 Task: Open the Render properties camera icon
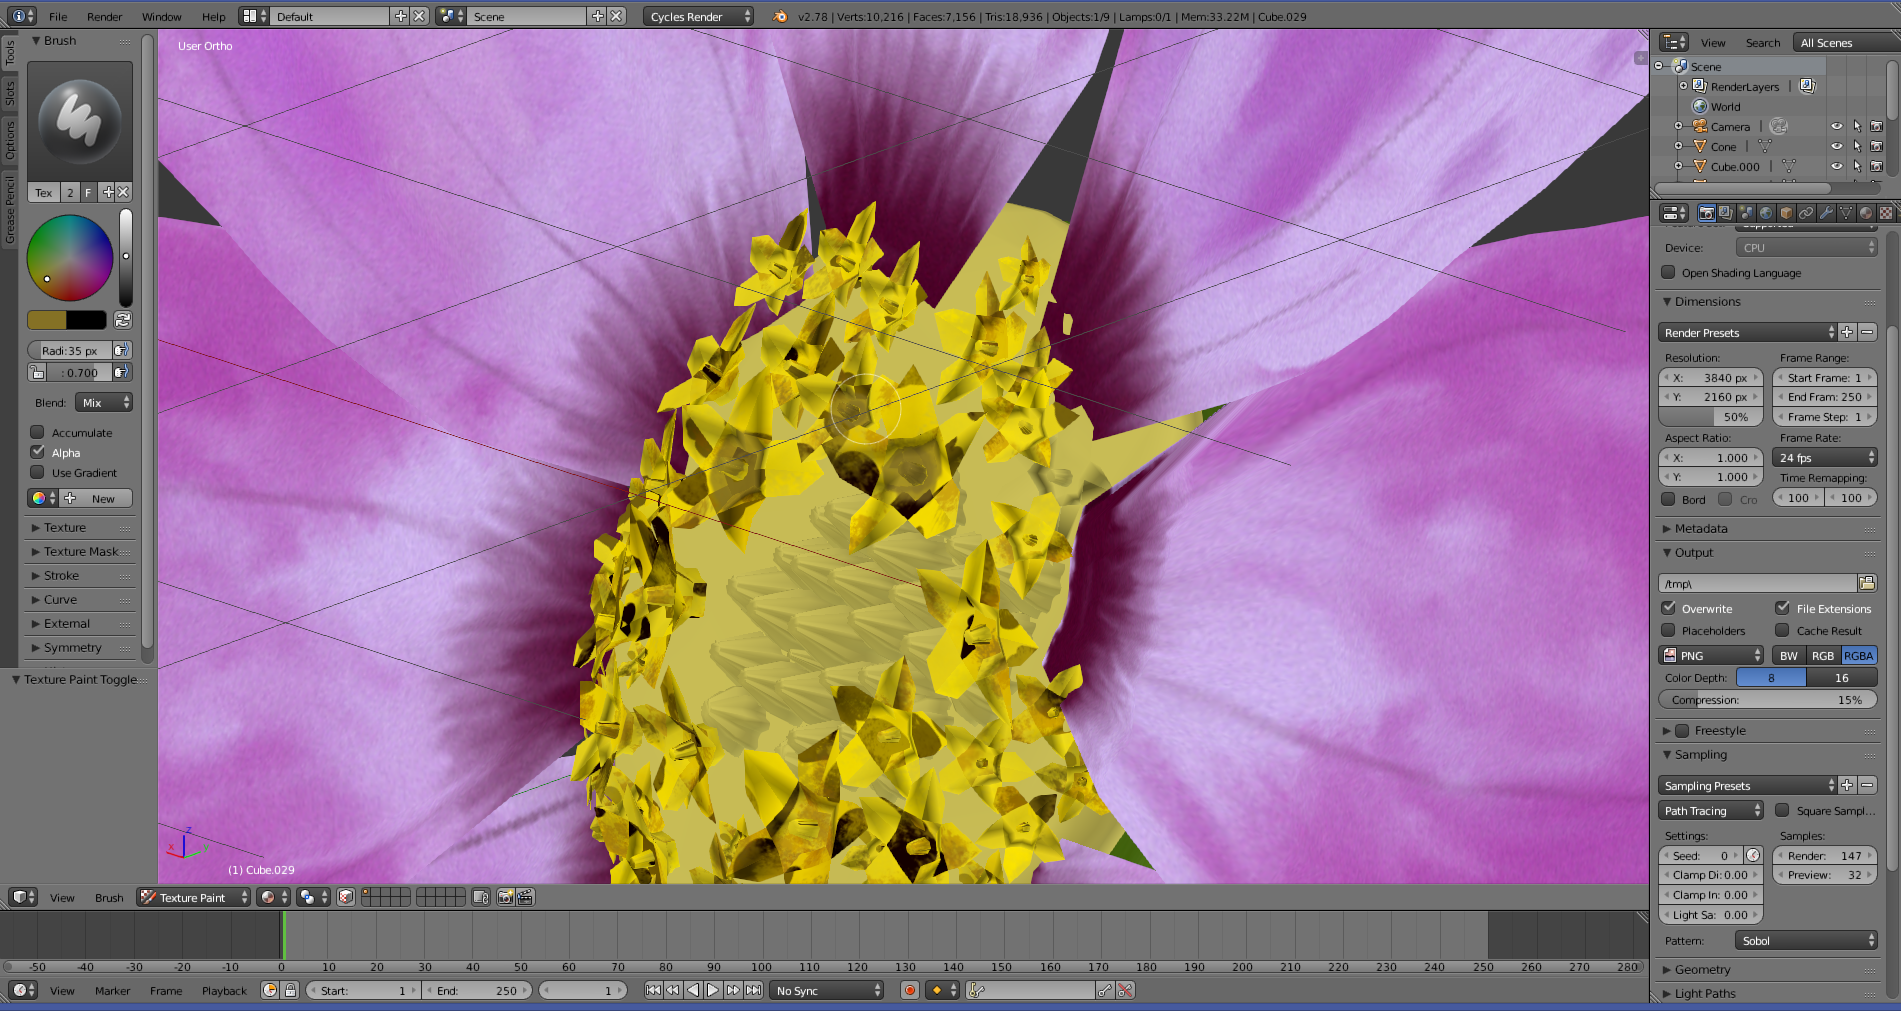click(x=1706, y=212)
